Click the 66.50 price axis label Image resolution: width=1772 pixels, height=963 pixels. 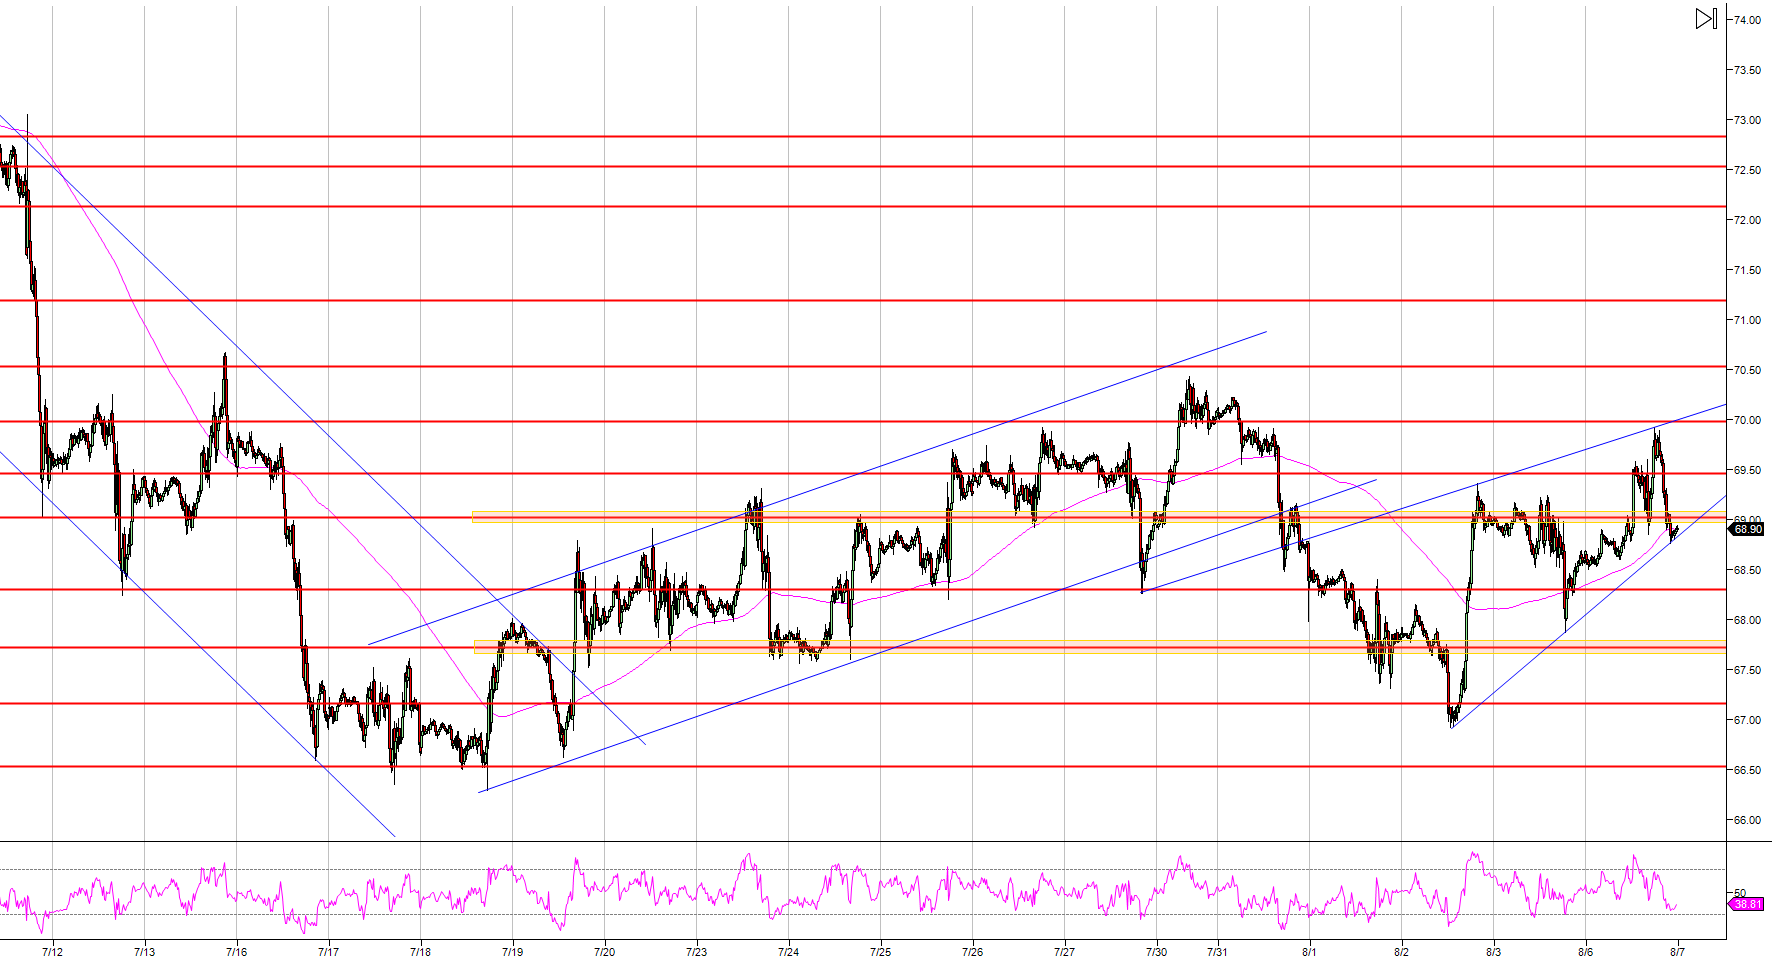[x=1747, y=770]
